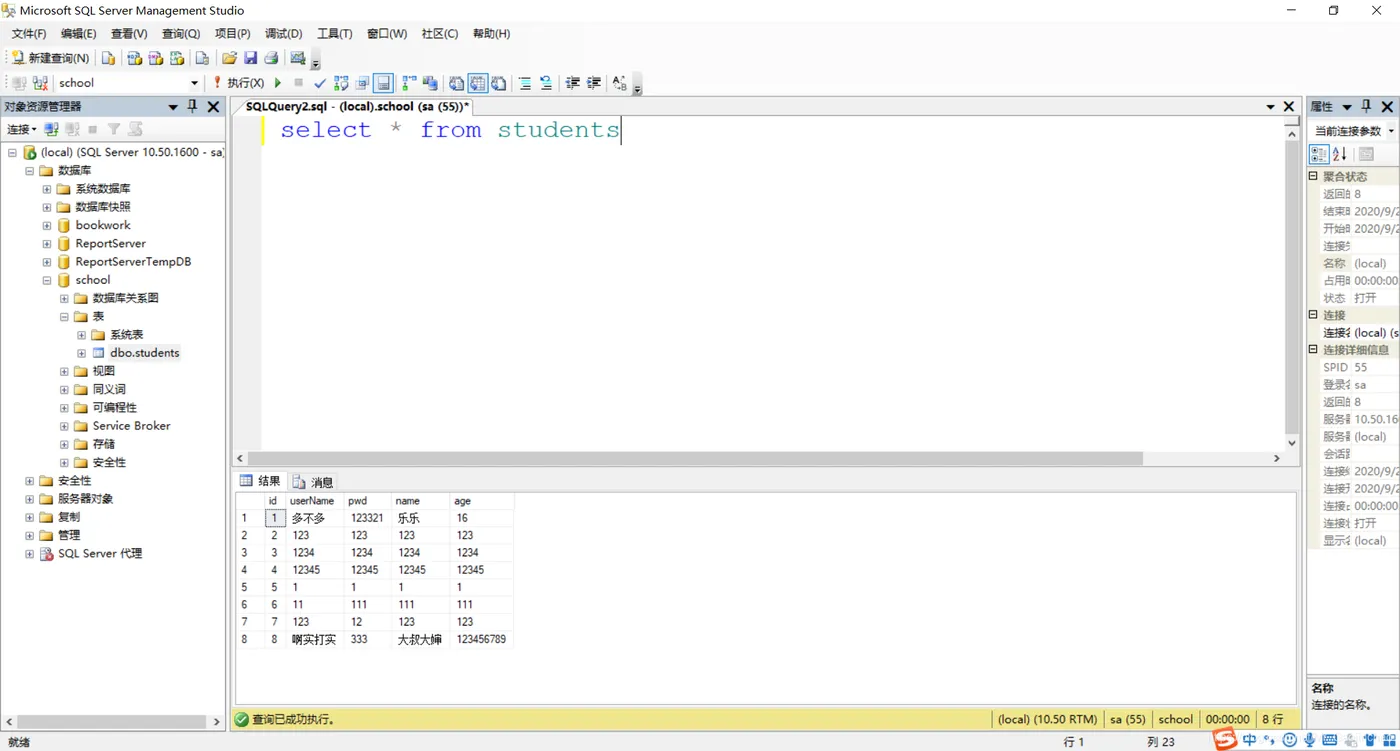Click the query editor vertical scrollbar down arrow
1400x751 pixels.
click(1292, 442)
